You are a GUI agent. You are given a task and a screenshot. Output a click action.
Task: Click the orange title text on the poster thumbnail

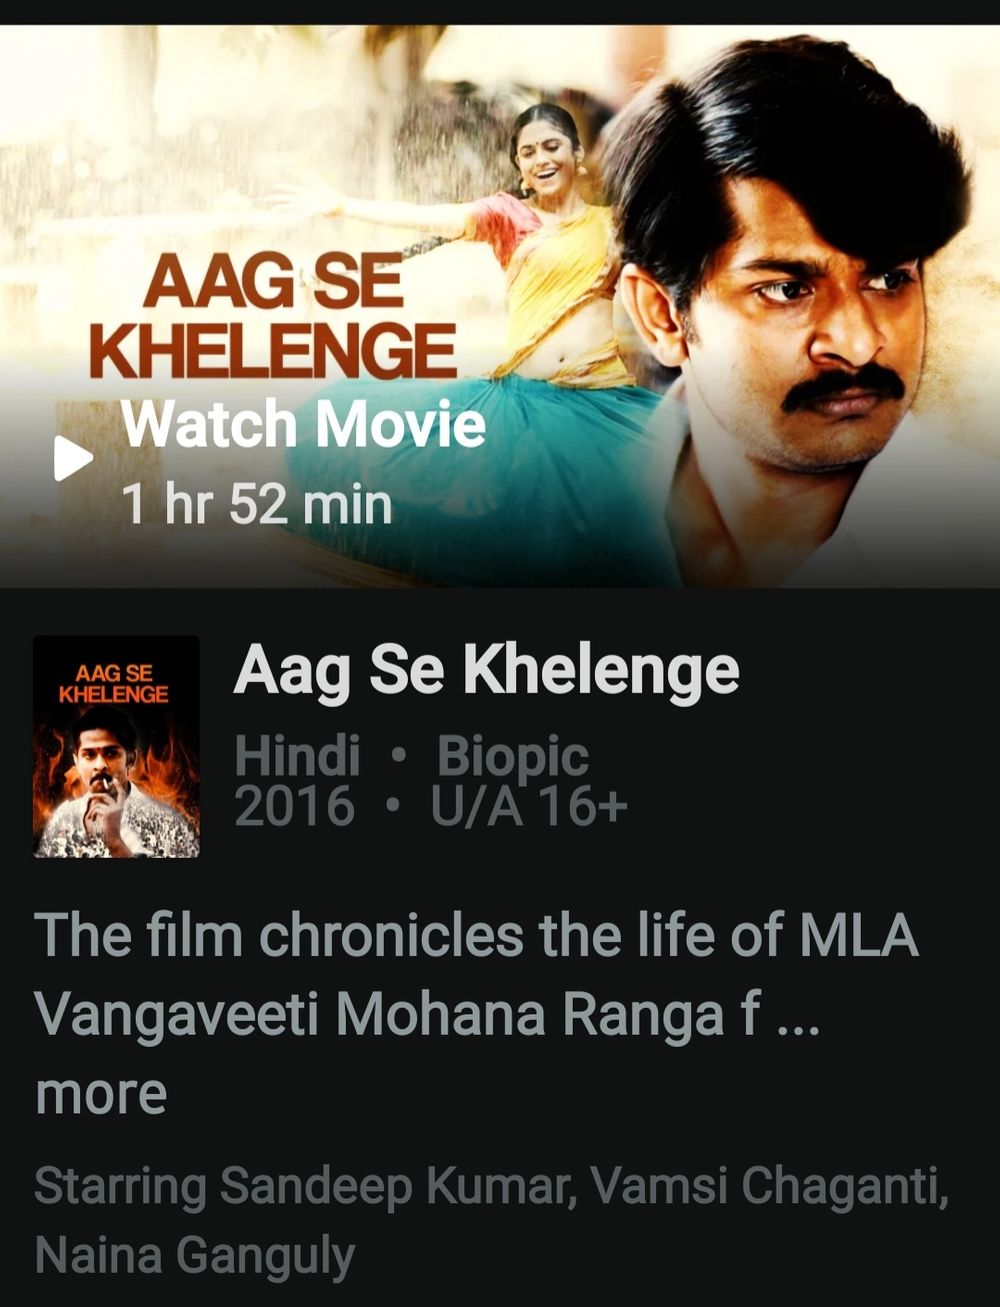click(114, 683)
